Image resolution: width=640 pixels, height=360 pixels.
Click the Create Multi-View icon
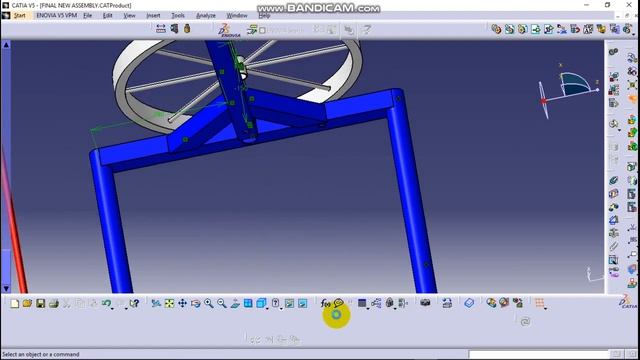click(x=248, y=303)
